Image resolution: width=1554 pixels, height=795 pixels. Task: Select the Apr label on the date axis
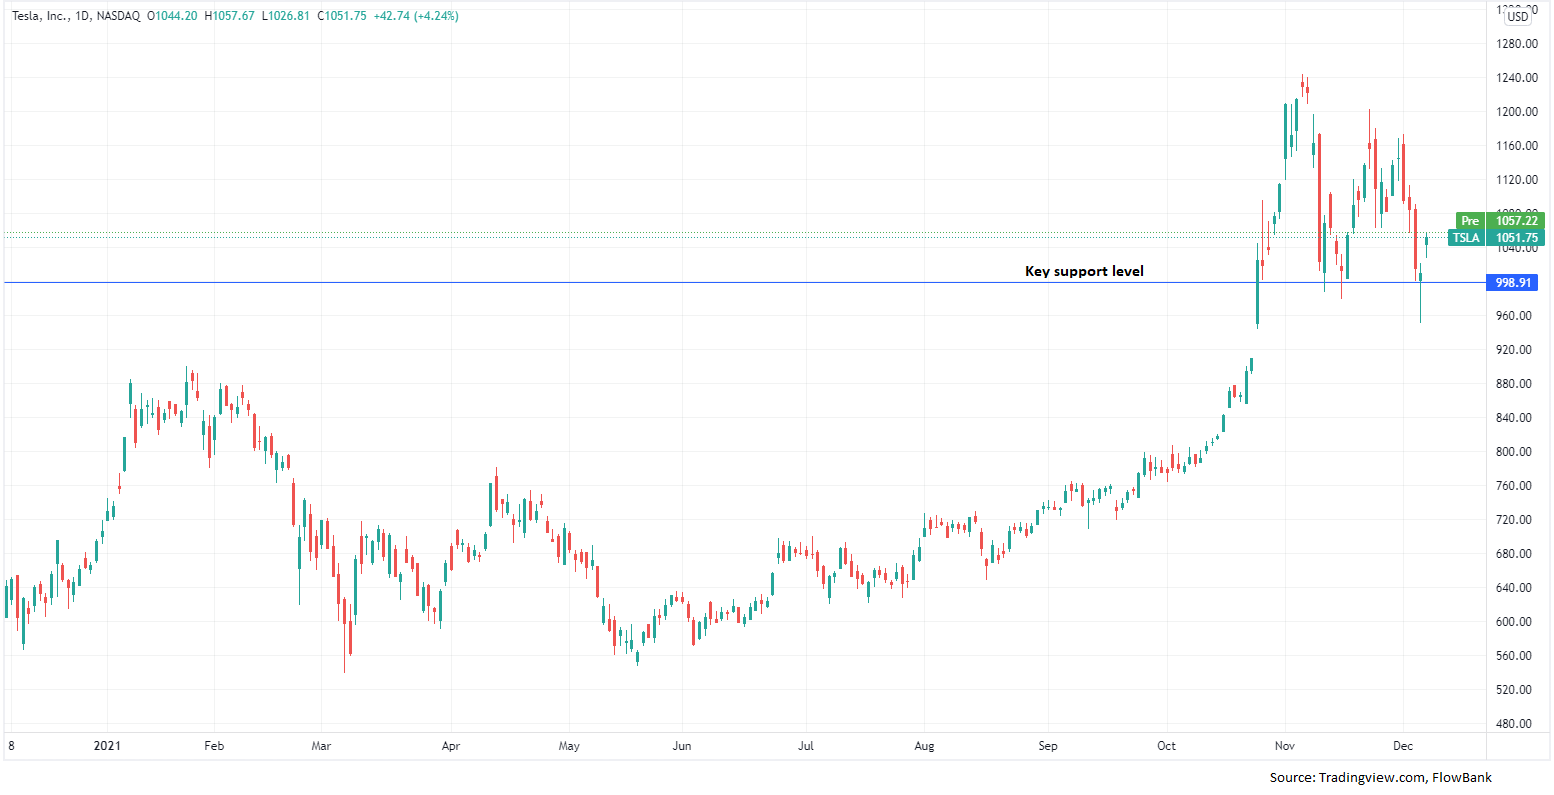pyautogui.click(x=451, y=746)
